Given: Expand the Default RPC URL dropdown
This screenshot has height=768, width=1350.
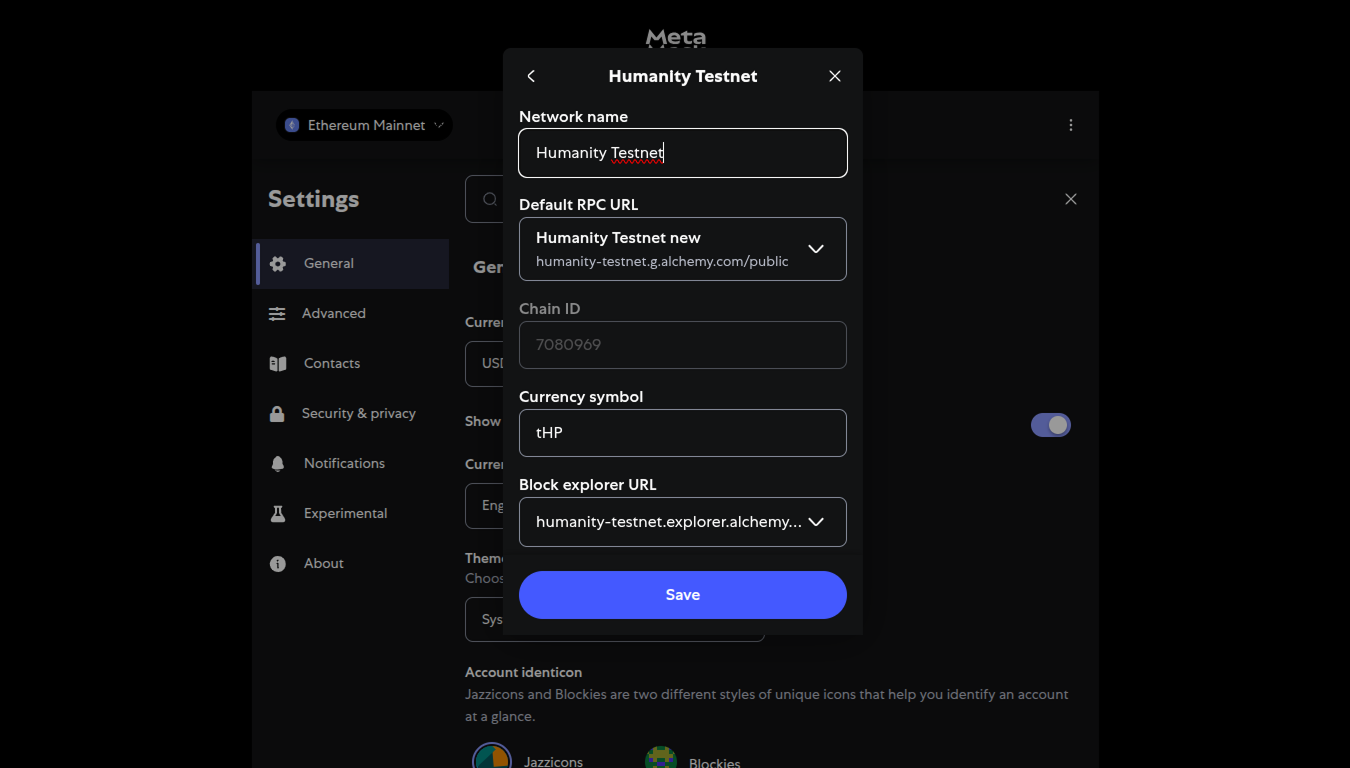Looking at the screenshot, I should click(815, 249).
